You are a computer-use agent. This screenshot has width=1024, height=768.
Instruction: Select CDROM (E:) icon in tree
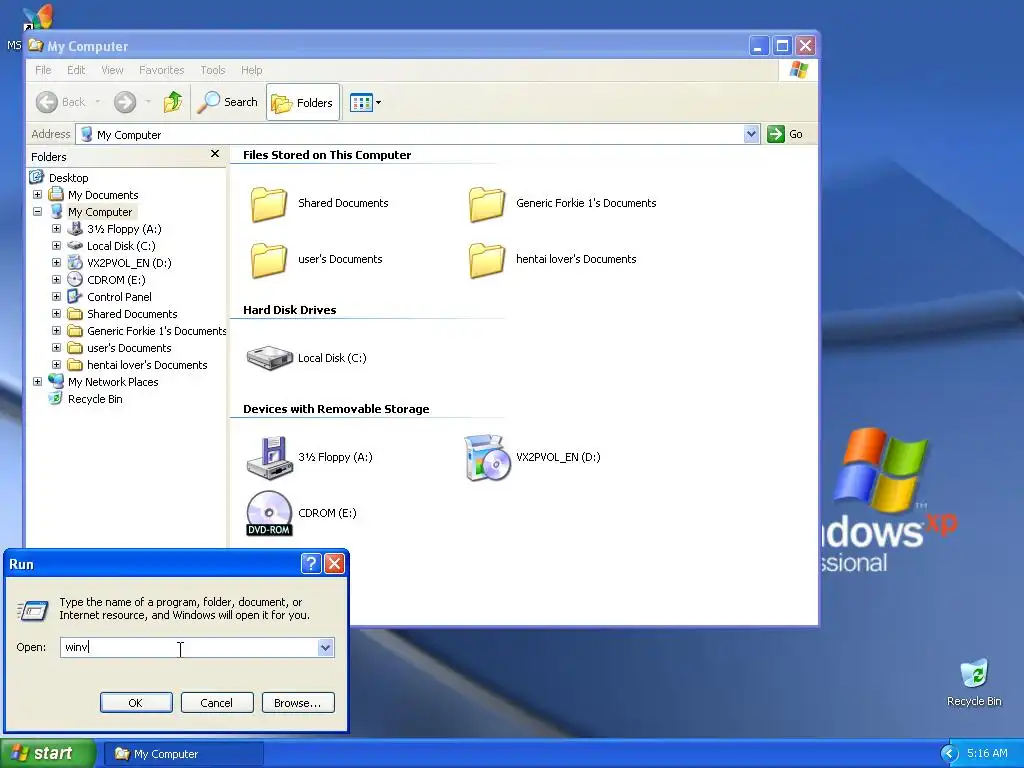click(x=75, y=280)
